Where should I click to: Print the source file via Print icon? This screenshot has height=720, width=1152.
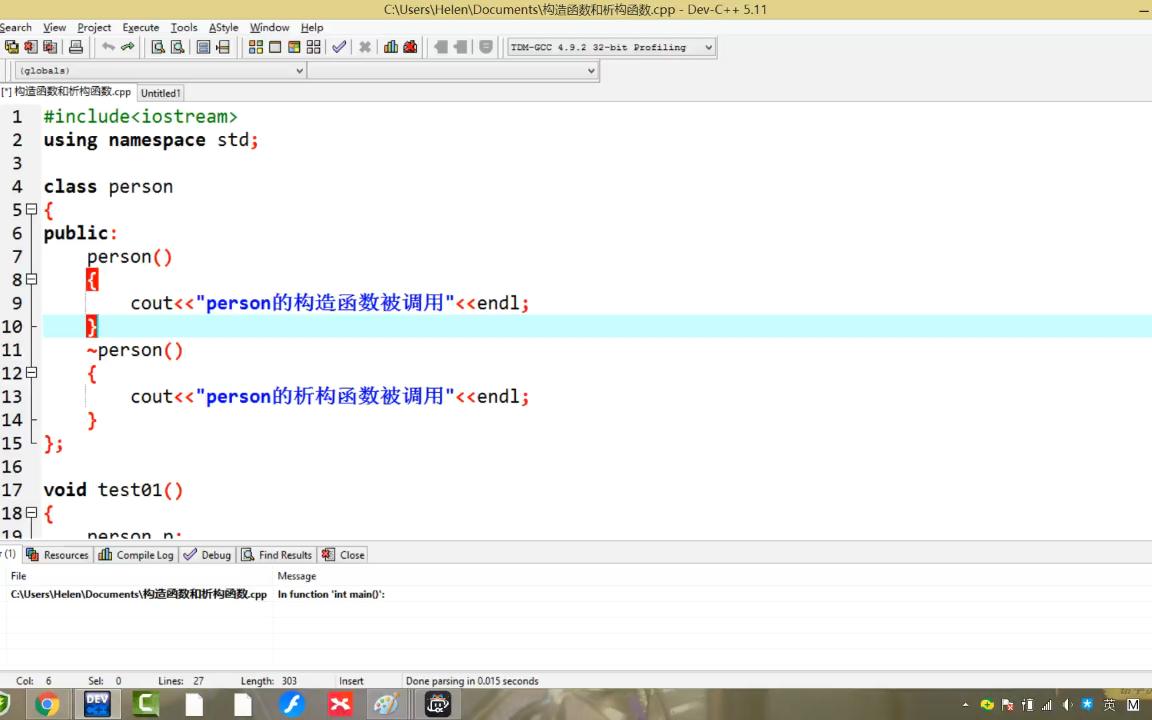[76, 47]
